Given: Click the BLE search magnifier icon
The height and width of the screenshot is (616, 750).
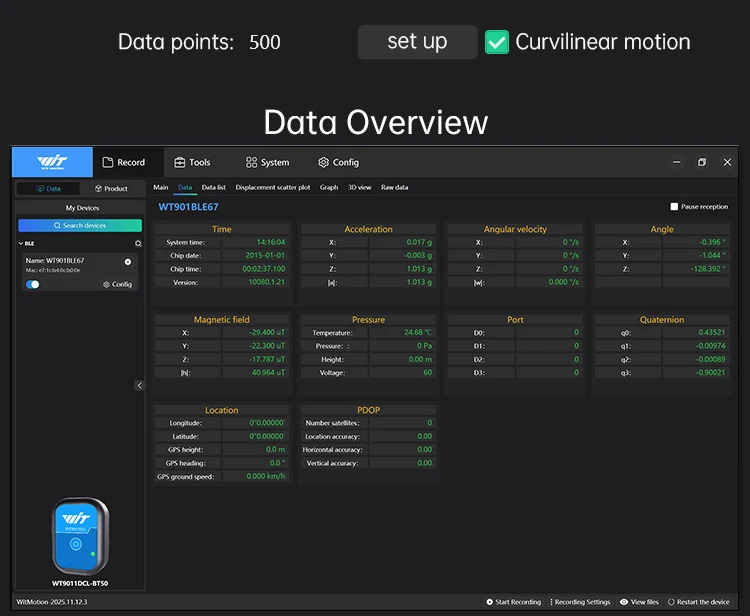Looking at the screenshot, I should 138,243.
